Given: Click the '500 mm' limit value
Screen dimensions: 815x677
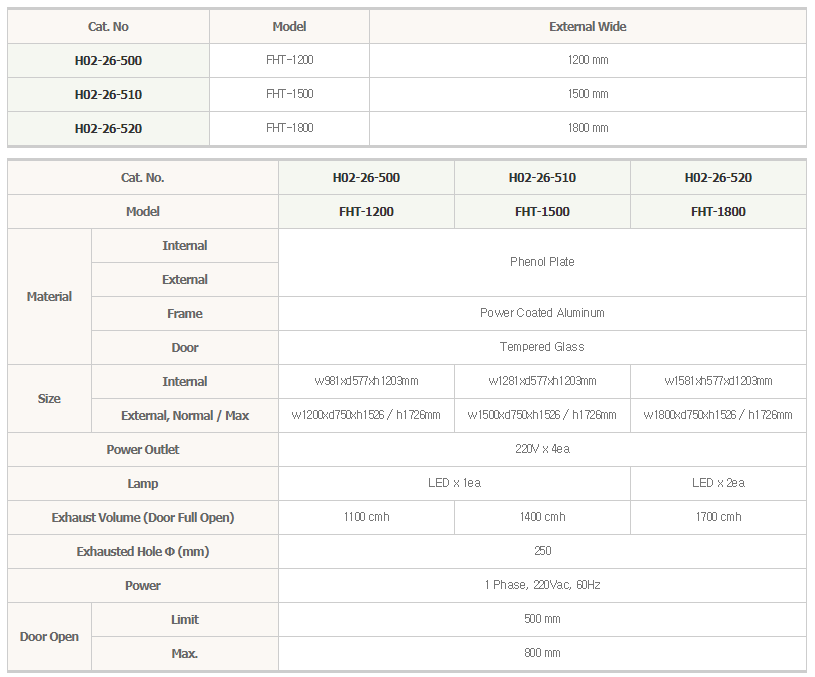Looking at the screenshot, I should pos(542,619).
